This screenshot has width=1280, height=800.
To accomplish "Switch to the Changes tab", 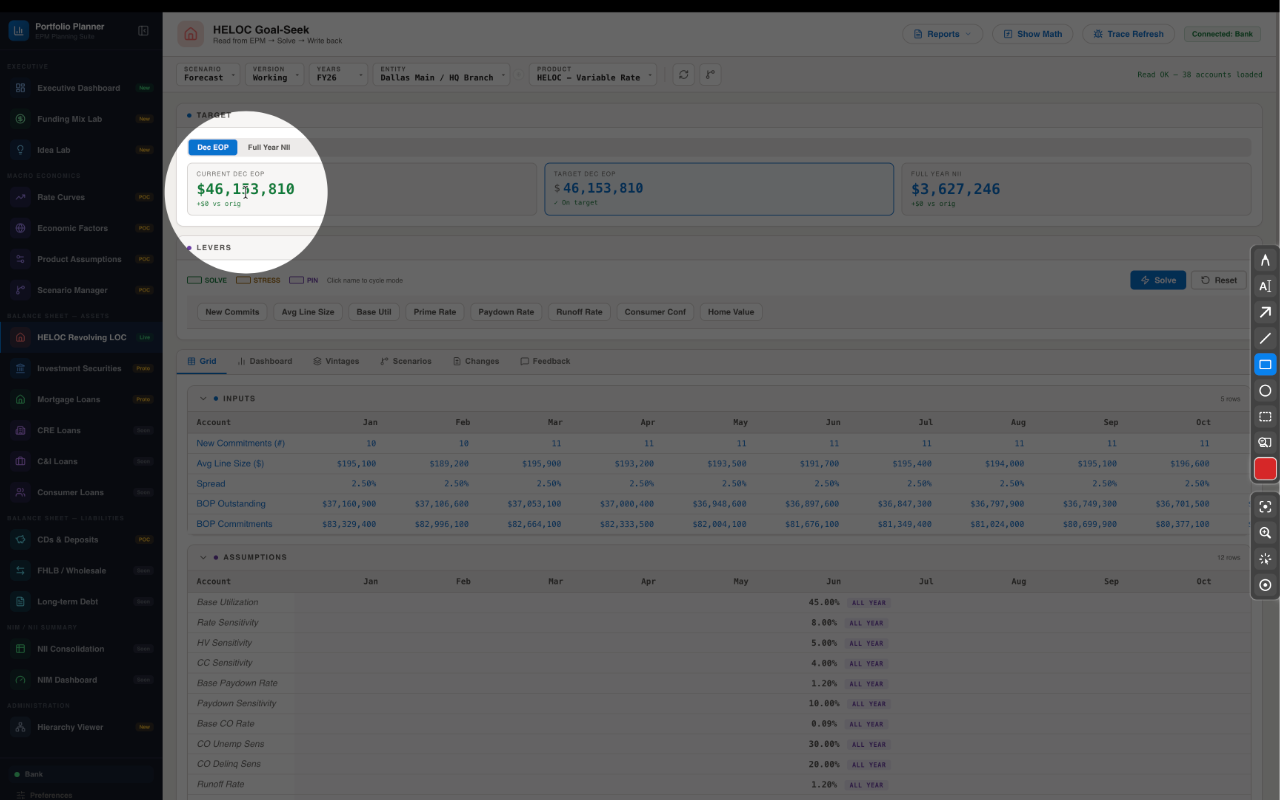I will click(x=476, y=361).
